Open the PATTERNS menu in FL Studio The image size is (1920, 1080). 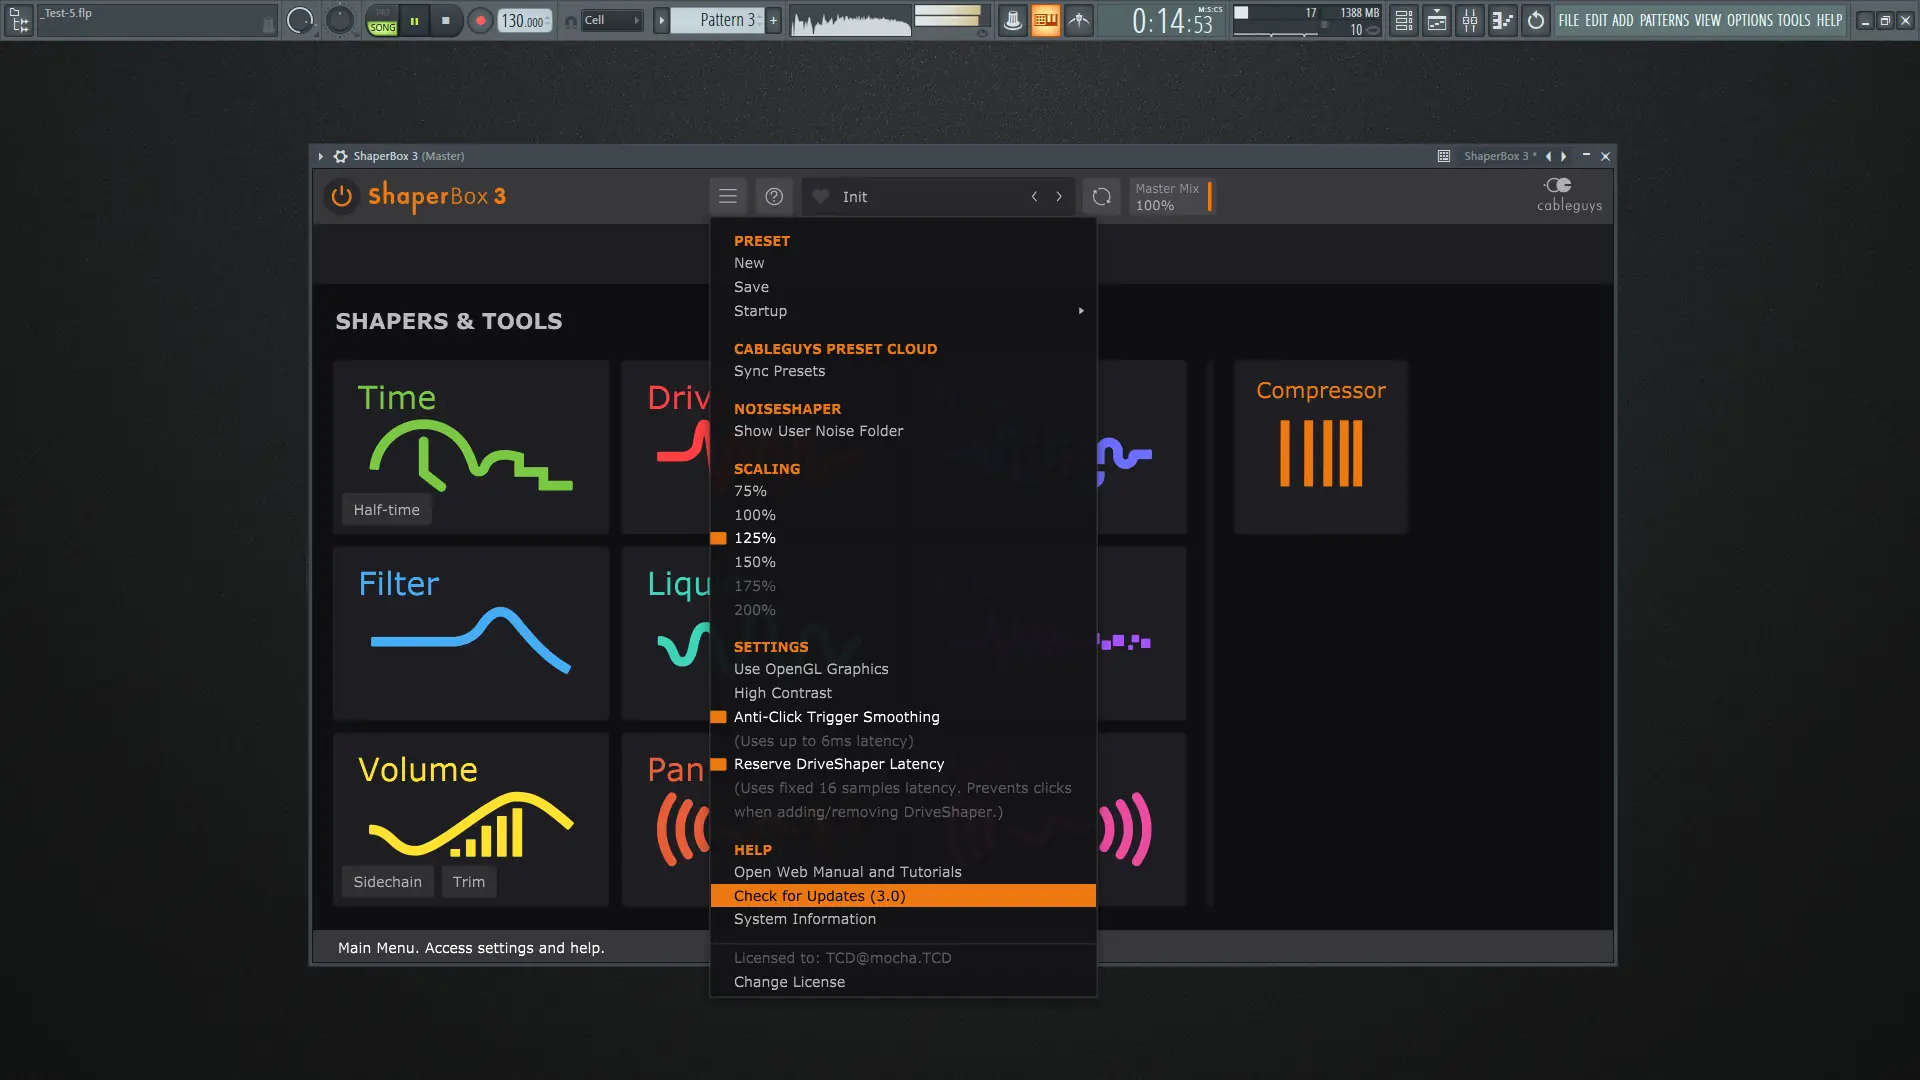point(1664,20)
